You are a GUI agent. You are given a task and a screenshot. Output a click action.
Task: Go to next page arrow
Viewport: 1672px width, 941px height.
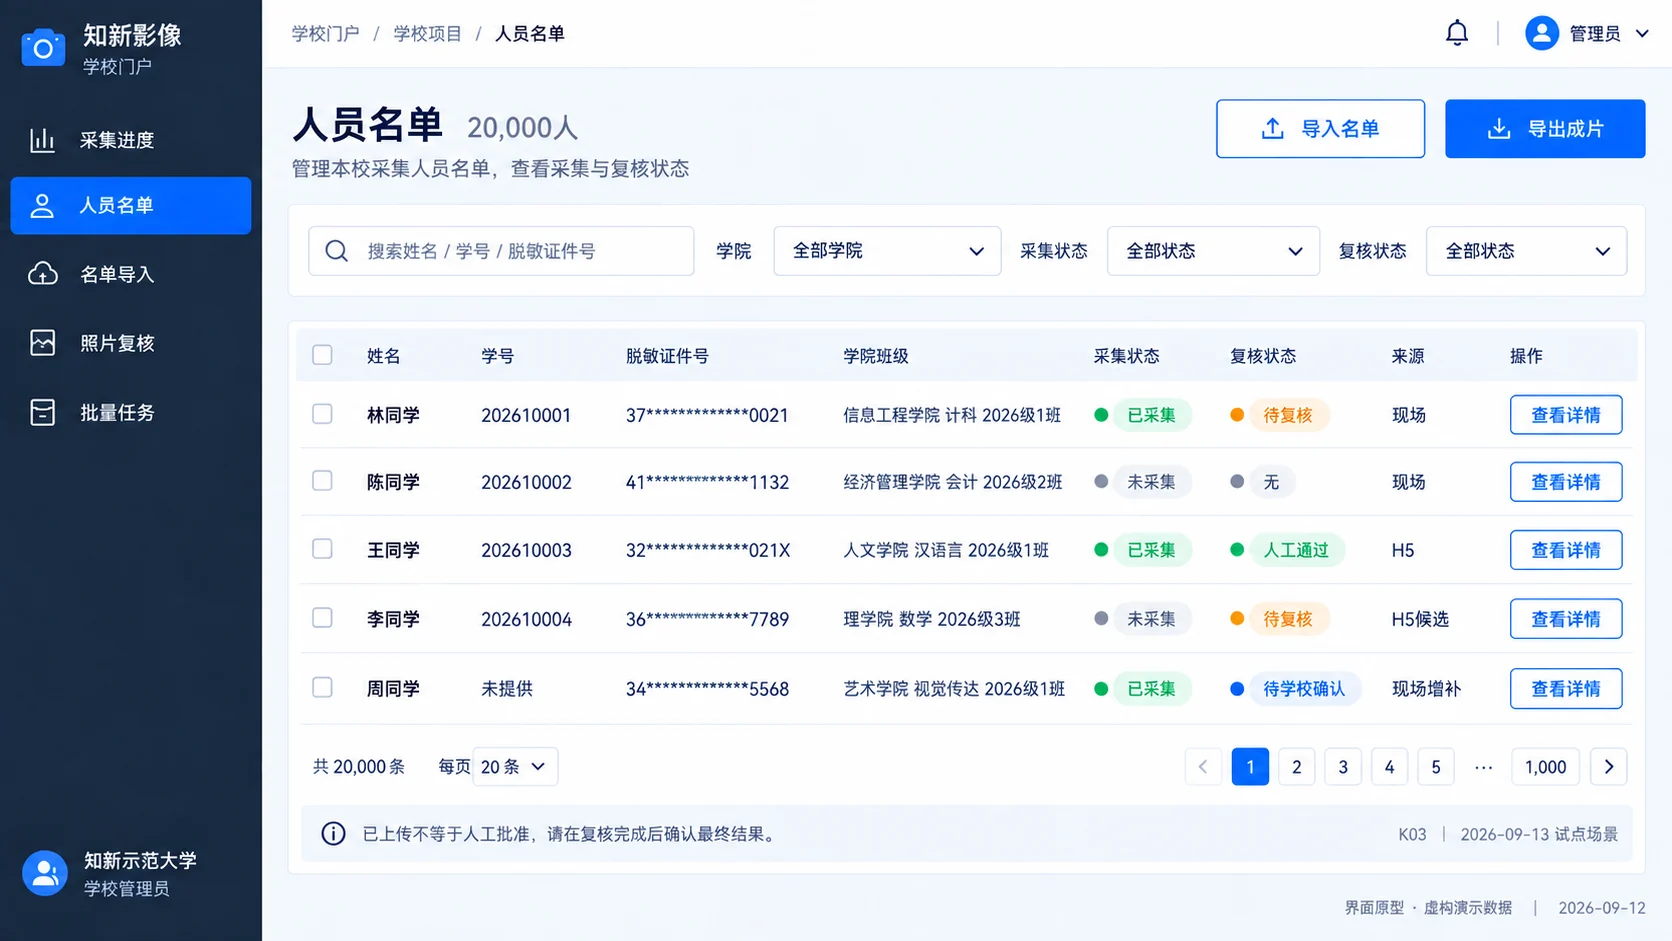pyautogui.click(x=1609, y=767)
